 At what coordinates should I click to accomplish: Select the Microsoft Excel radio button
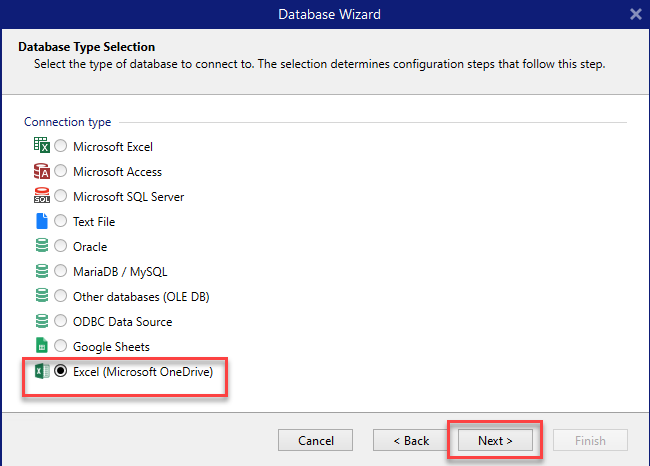[61, 147]
